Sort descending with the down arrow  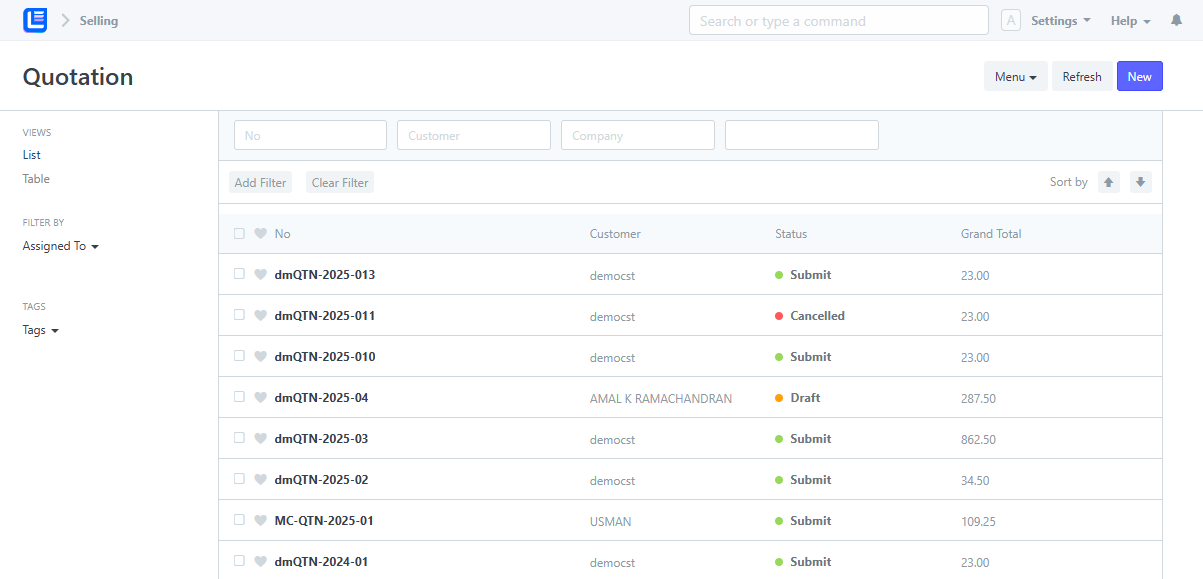[1140, 182]
